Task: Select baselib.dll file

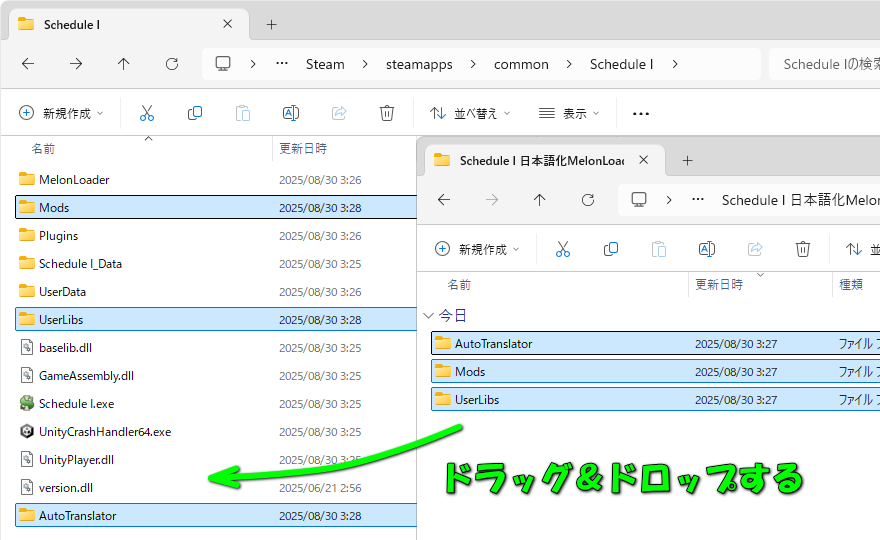Action: coord(216,347)
